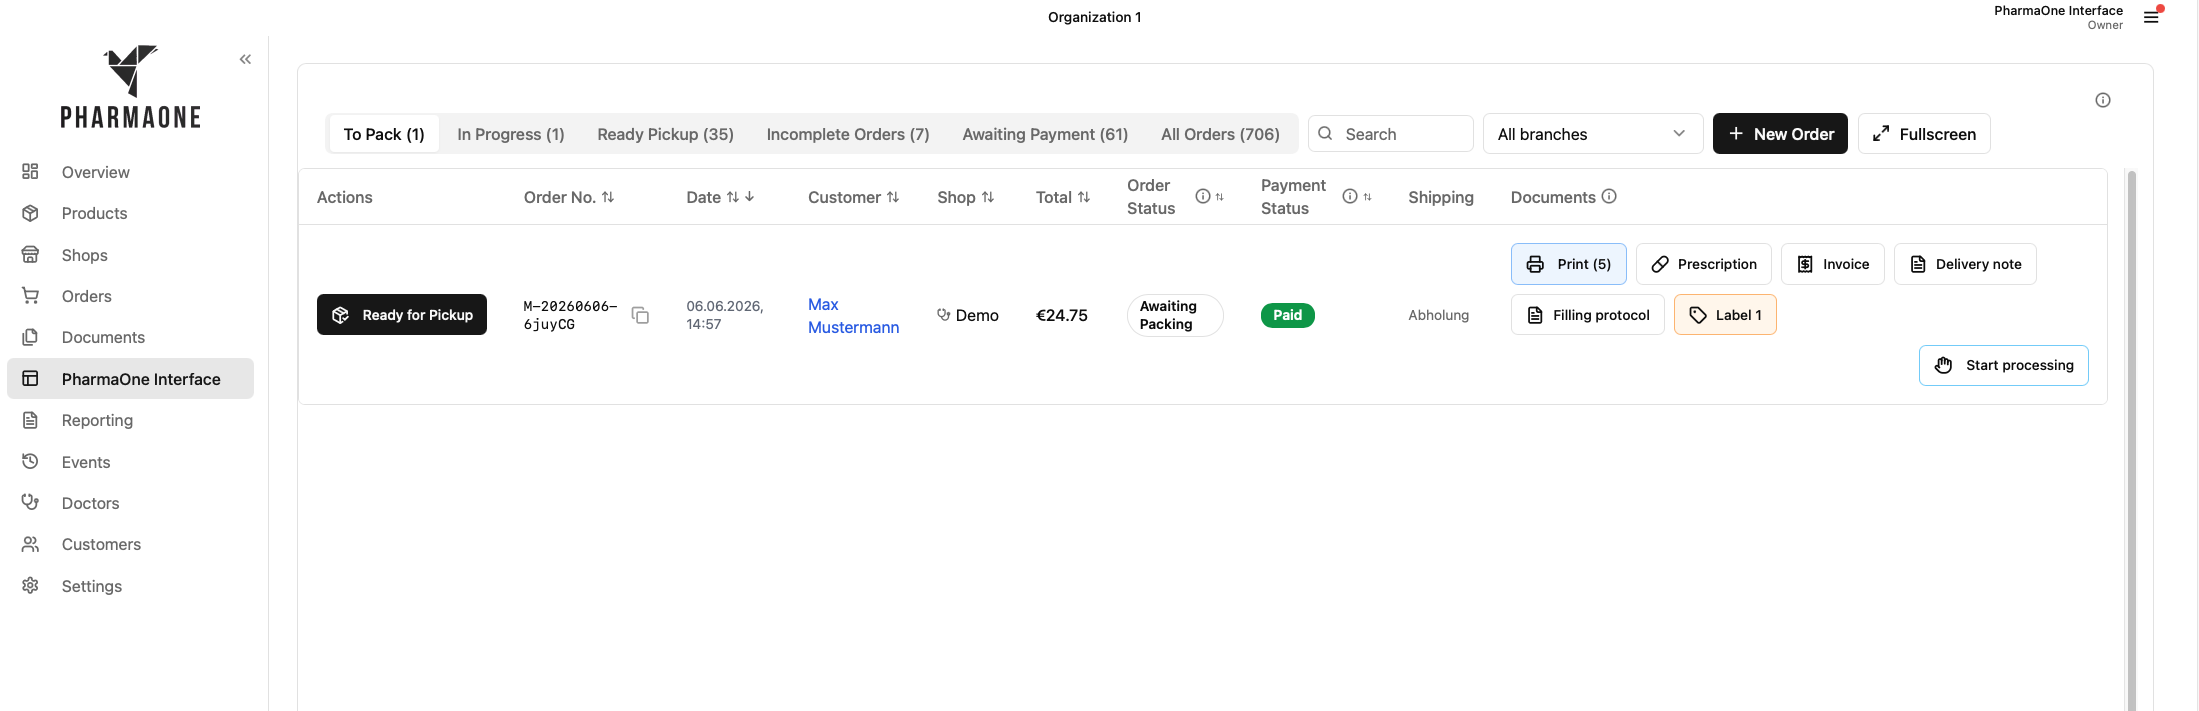Click the Order Status info icon
The height and width of the screenshot is (711, 2199).
pos(1203,196)
